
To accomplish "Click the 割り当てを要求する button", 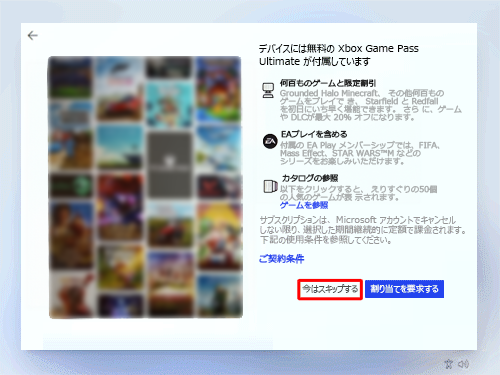I will coord(404,289).
